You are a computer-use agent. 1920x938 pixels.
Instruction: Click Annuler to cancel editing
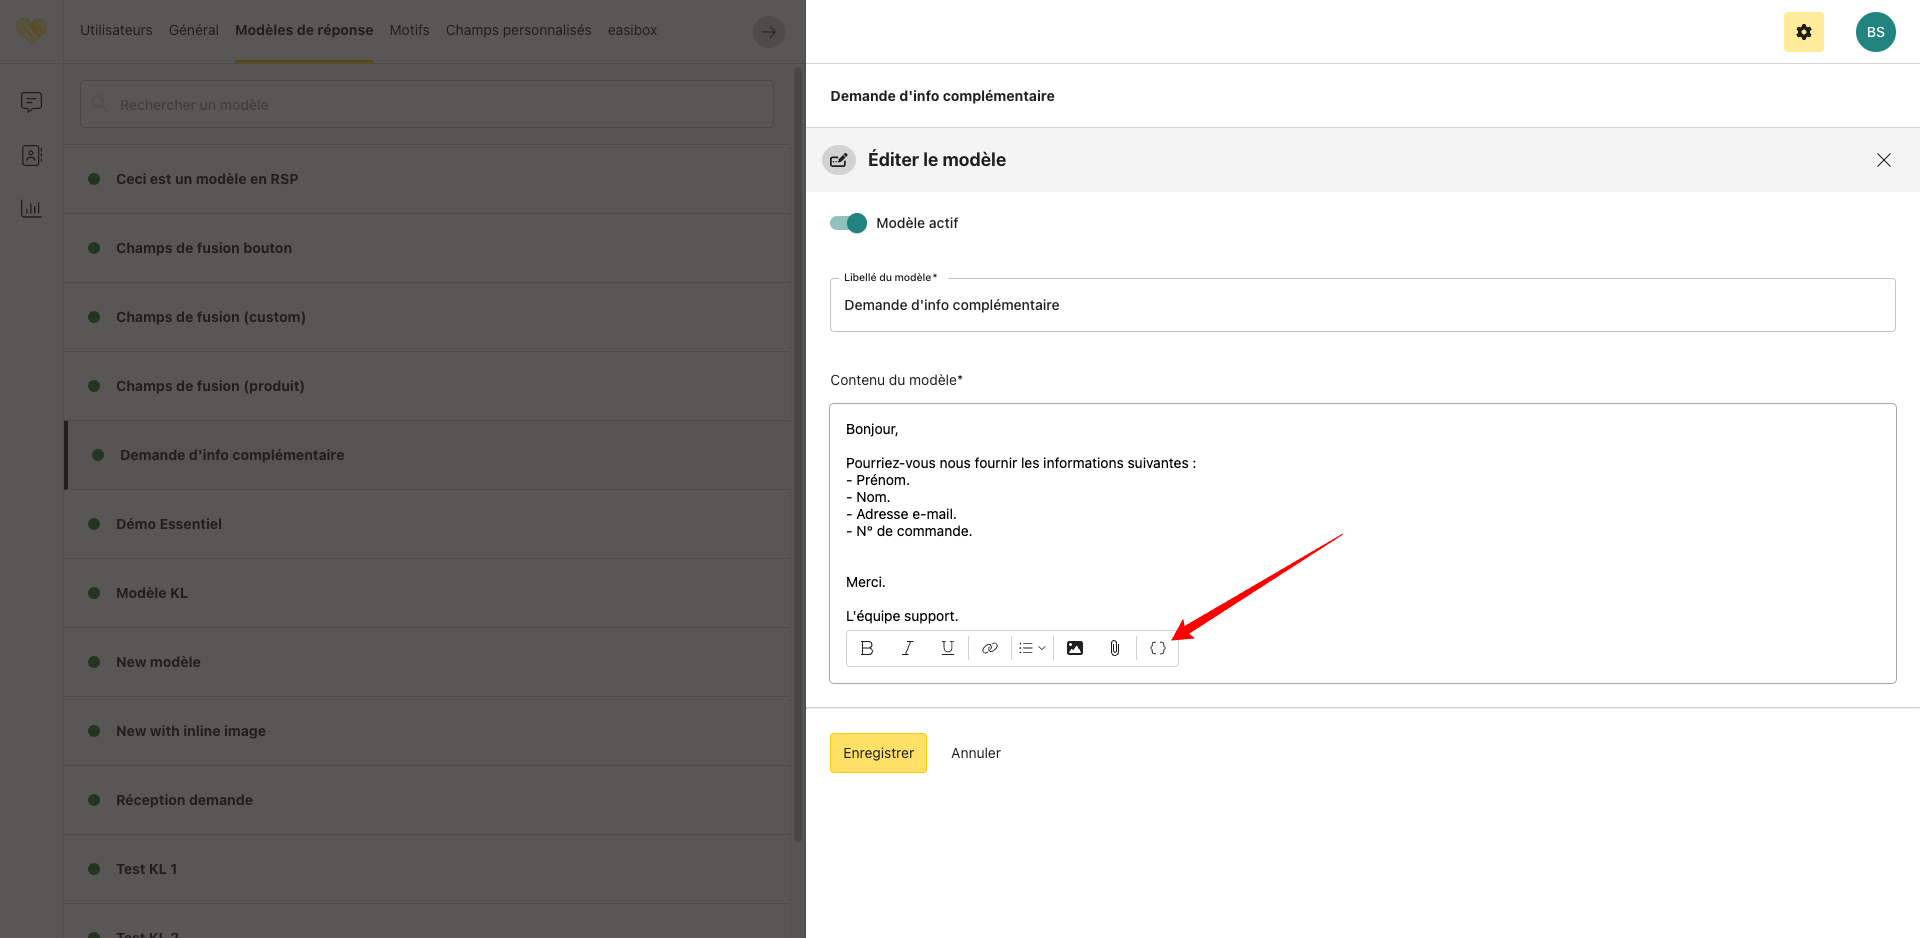(975, 753)
